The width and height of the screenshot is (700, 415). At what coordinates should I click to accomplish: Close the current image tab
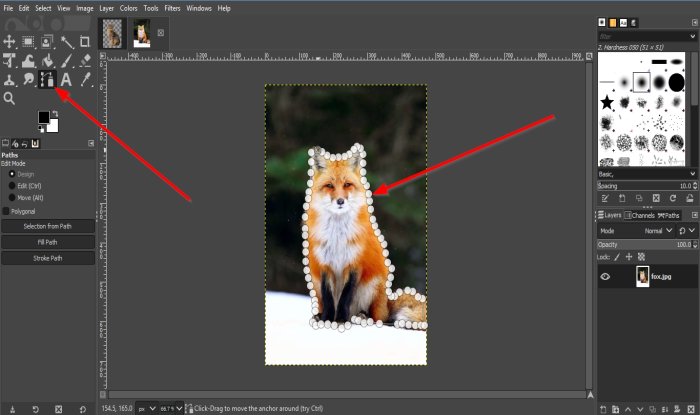click(x=161, y=33)
